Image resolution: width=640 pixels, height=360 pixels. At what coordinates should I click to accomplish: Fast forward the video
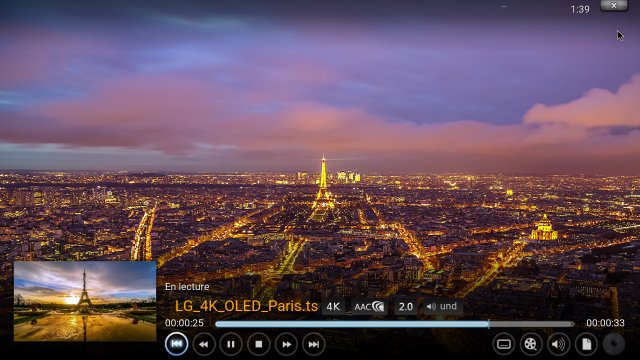pyautogui.click(x=286, y=344)
